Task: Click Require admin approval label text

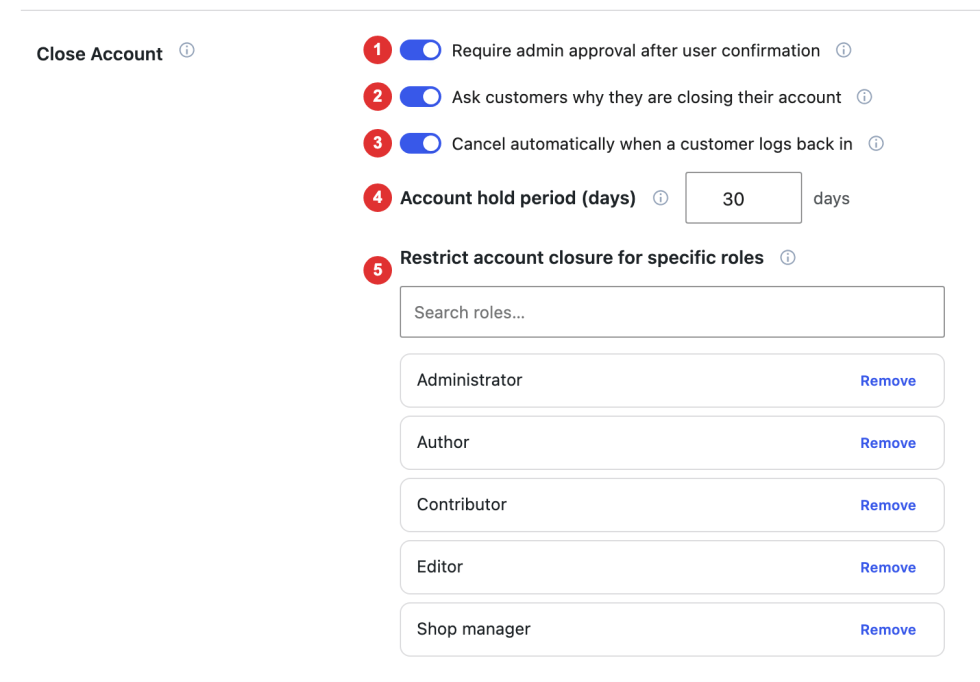Action: pos(636,51)
